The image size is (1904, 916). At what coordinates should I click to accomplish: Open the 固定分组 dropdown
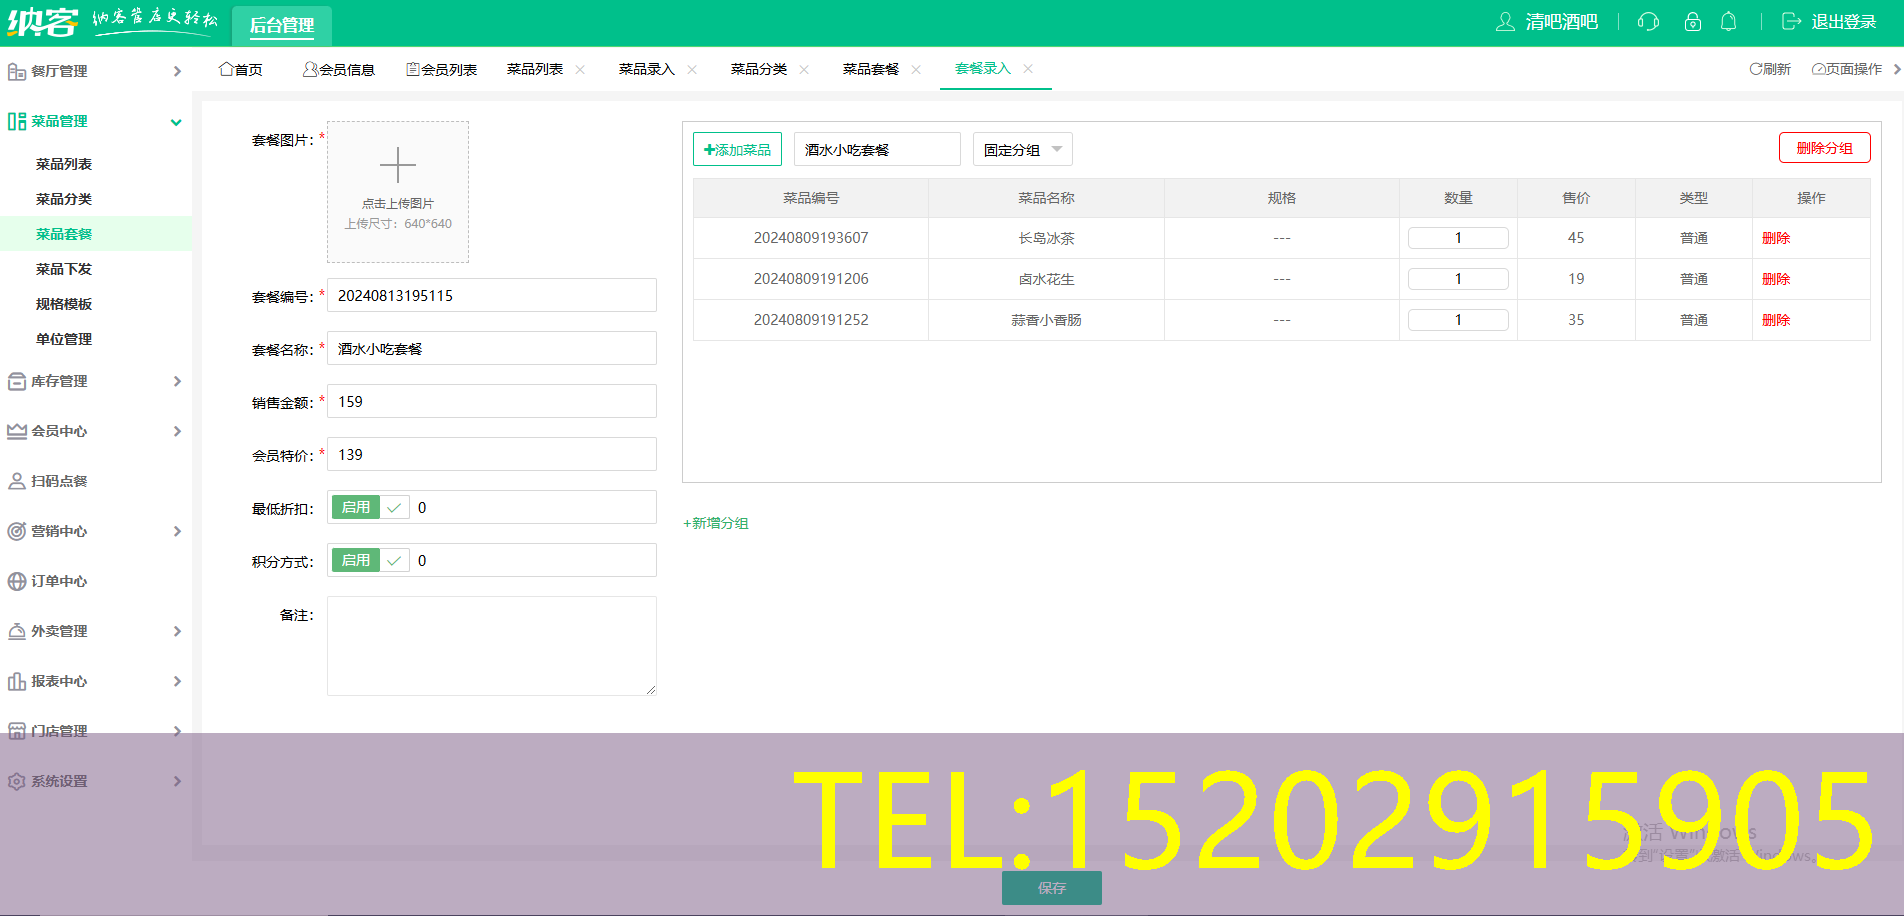1022,150
